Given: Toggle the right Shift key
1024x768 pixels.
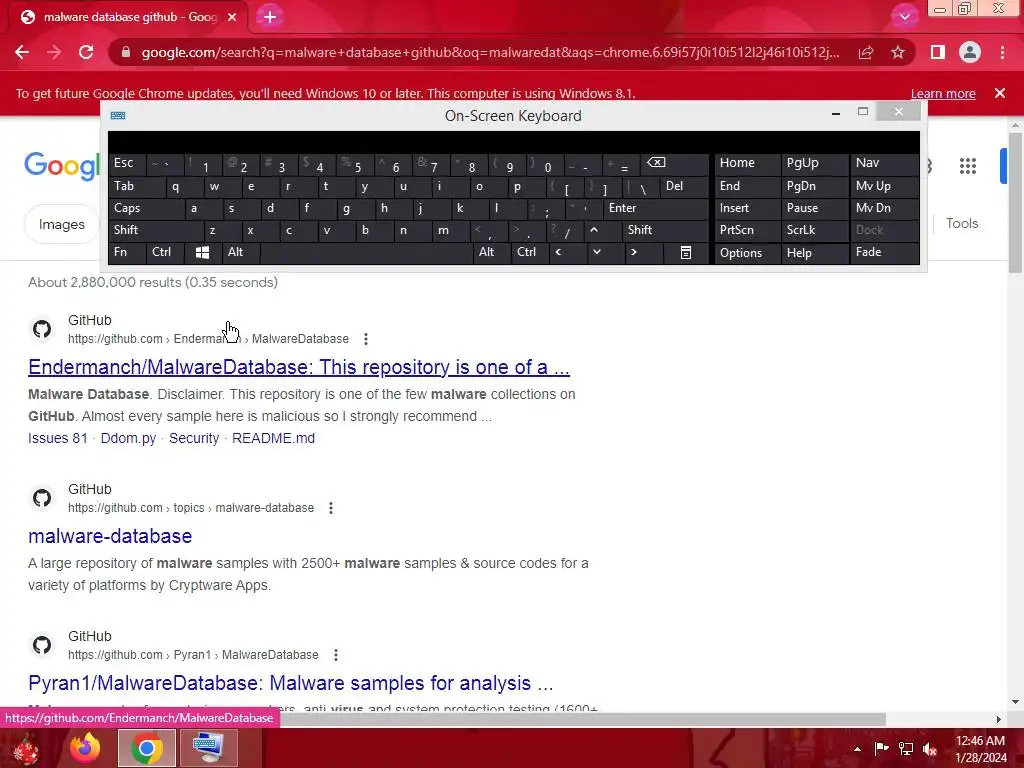Looking at the screenshot, I should (665, 230).
